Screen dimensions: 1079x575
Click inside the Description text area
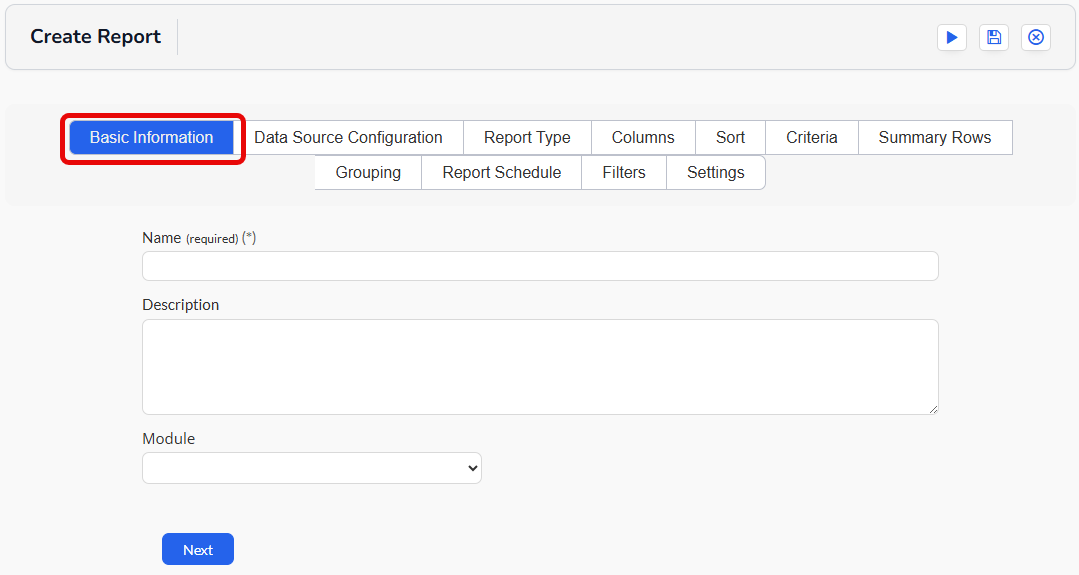pos(540,367)
